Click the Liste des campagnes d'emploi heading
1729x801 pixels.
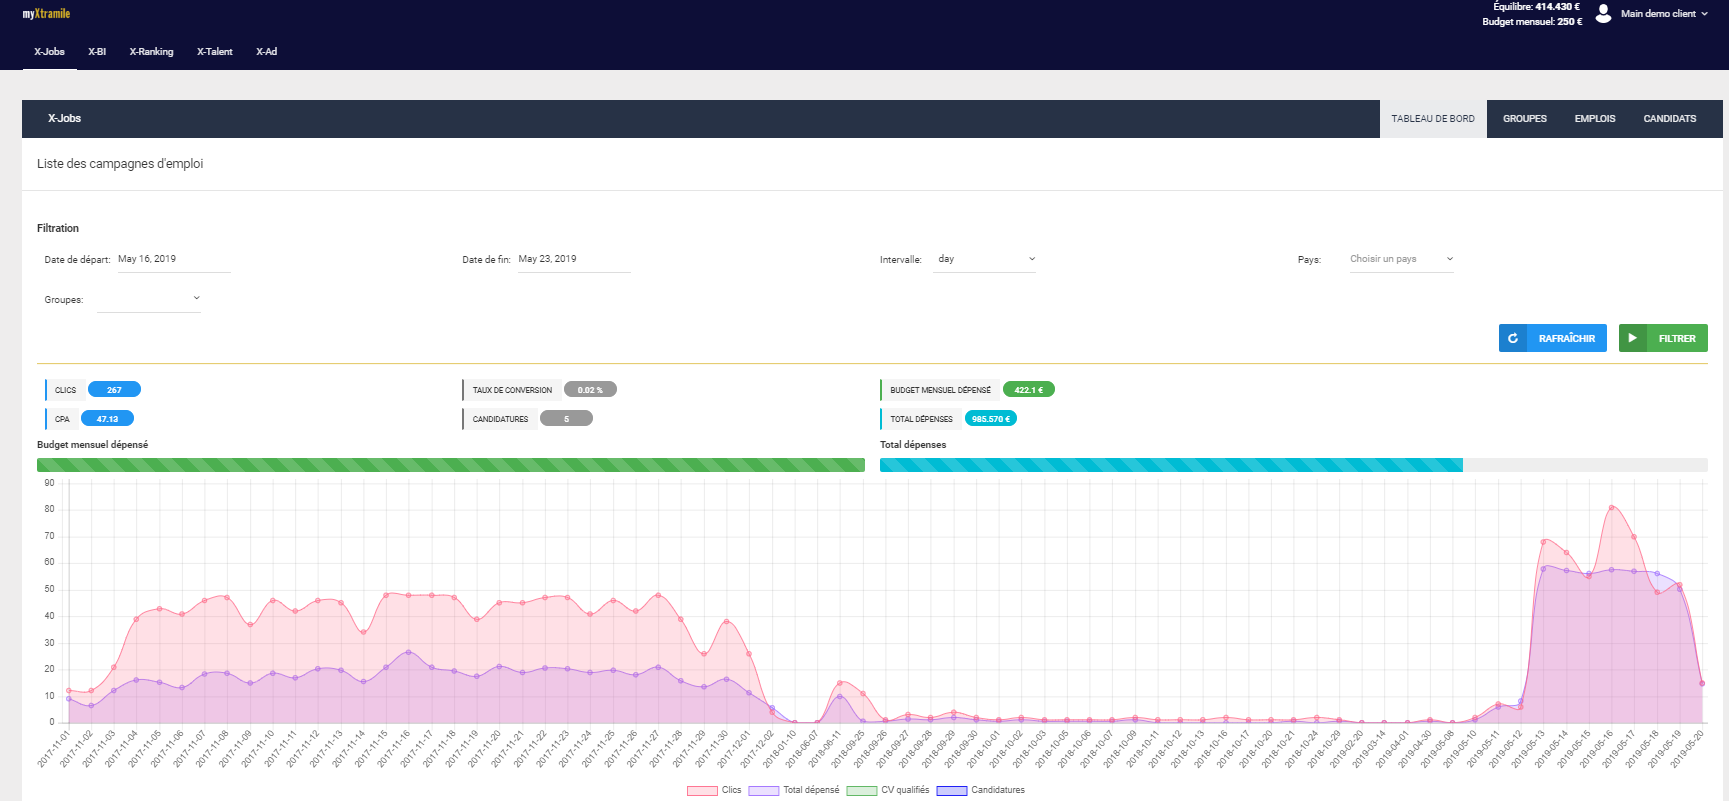(x=120, y=164)
